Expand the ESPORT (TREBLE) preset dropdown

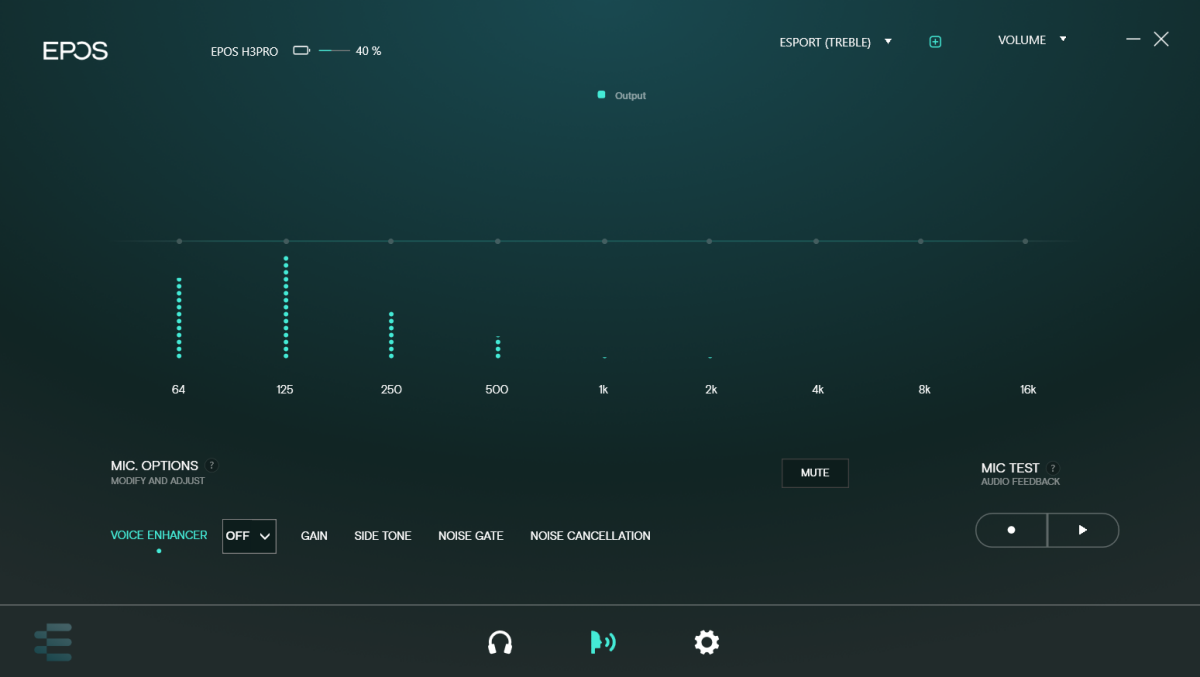point(835,42)
